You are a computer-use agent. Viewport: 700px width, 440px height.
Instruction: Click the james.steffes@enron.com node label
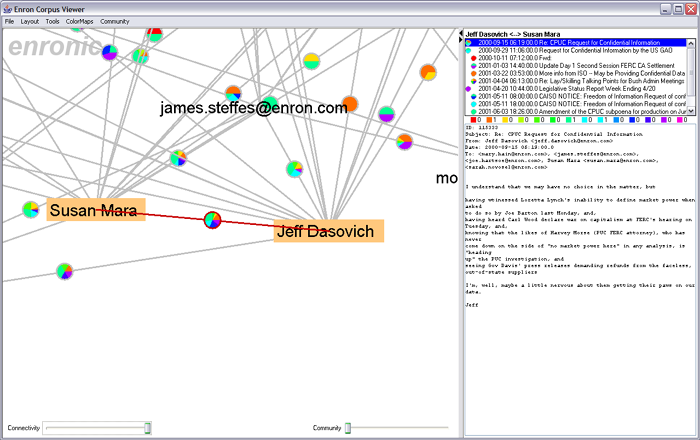[254, 108]
